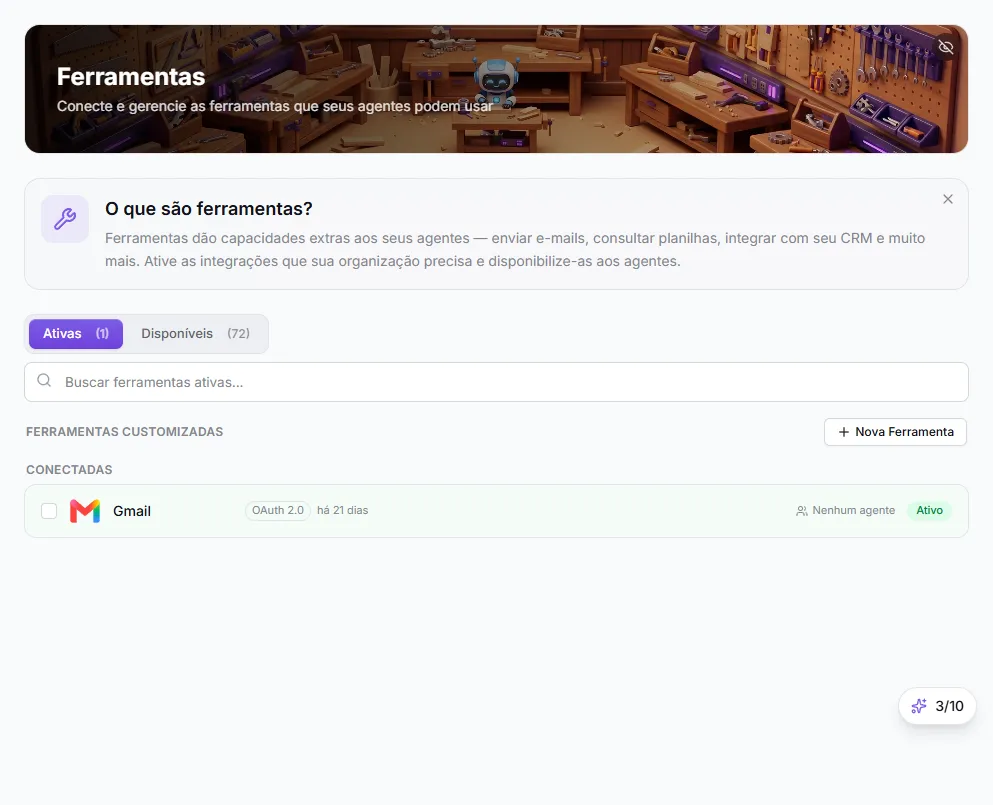Switch to the Ativas tab

tap(76, 334)
